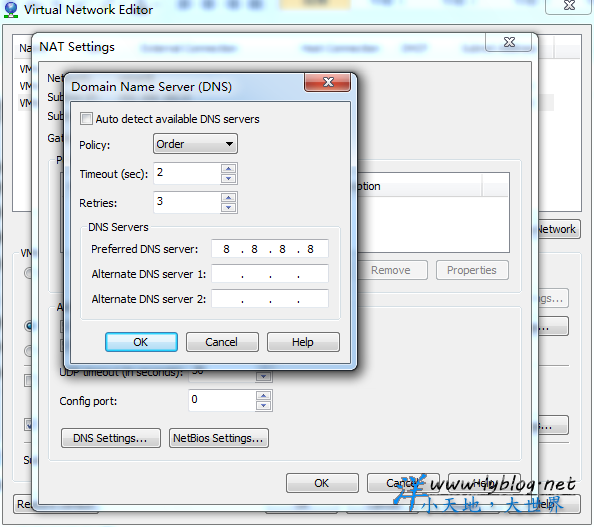Close the NAT Settings window
The image size is (594, 527).
pos(509,42)
